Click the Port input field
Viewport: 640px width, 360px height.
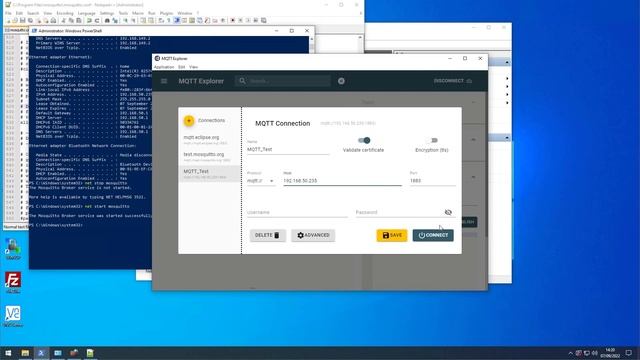tap(433, 180)
